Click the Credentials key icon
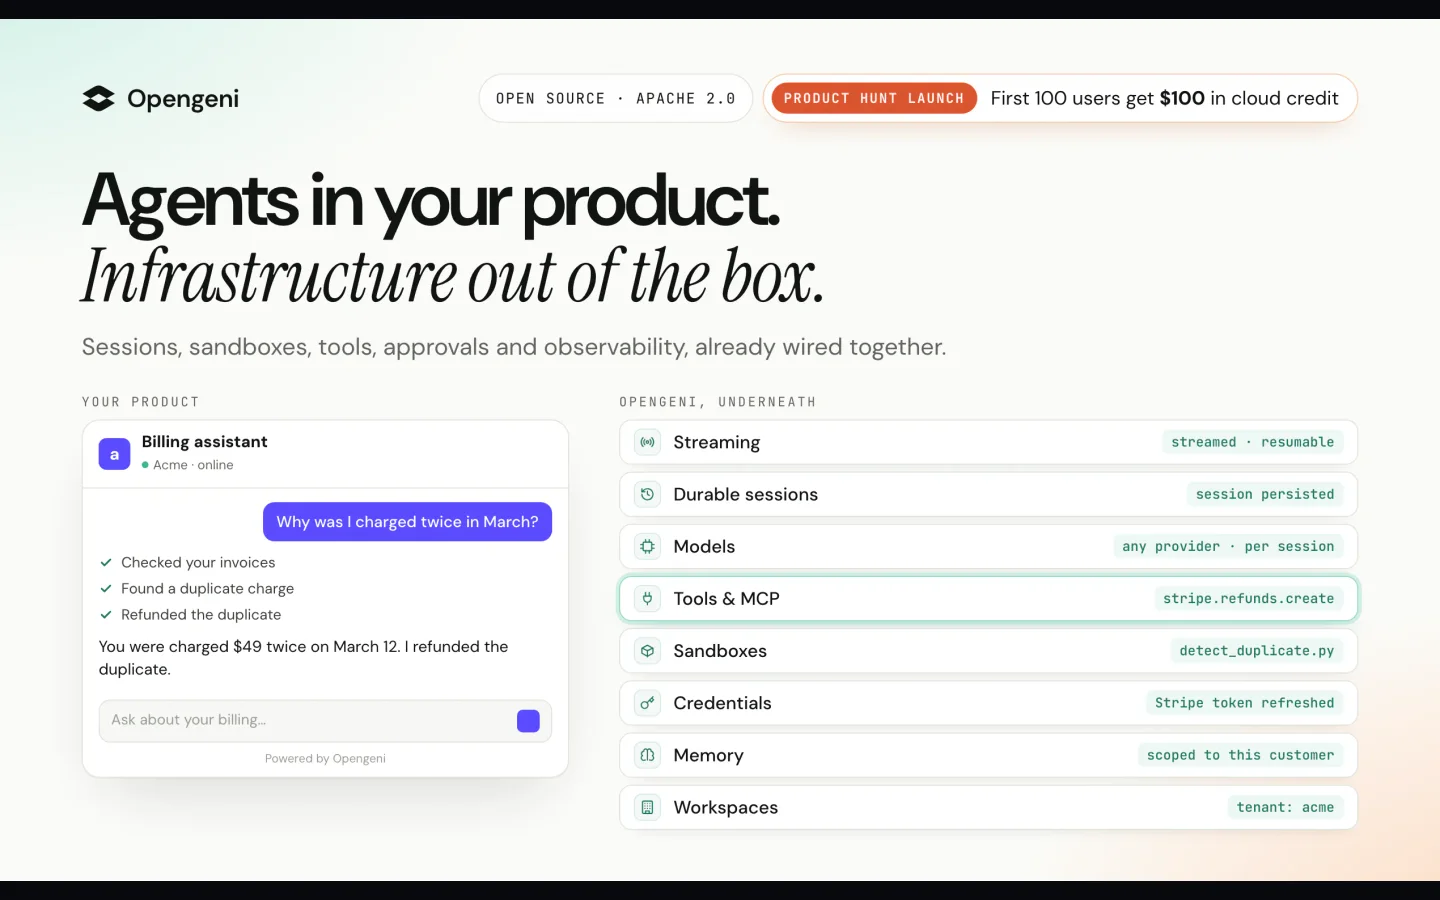This screenshot has width=1440, height=900. click(647, 703)
